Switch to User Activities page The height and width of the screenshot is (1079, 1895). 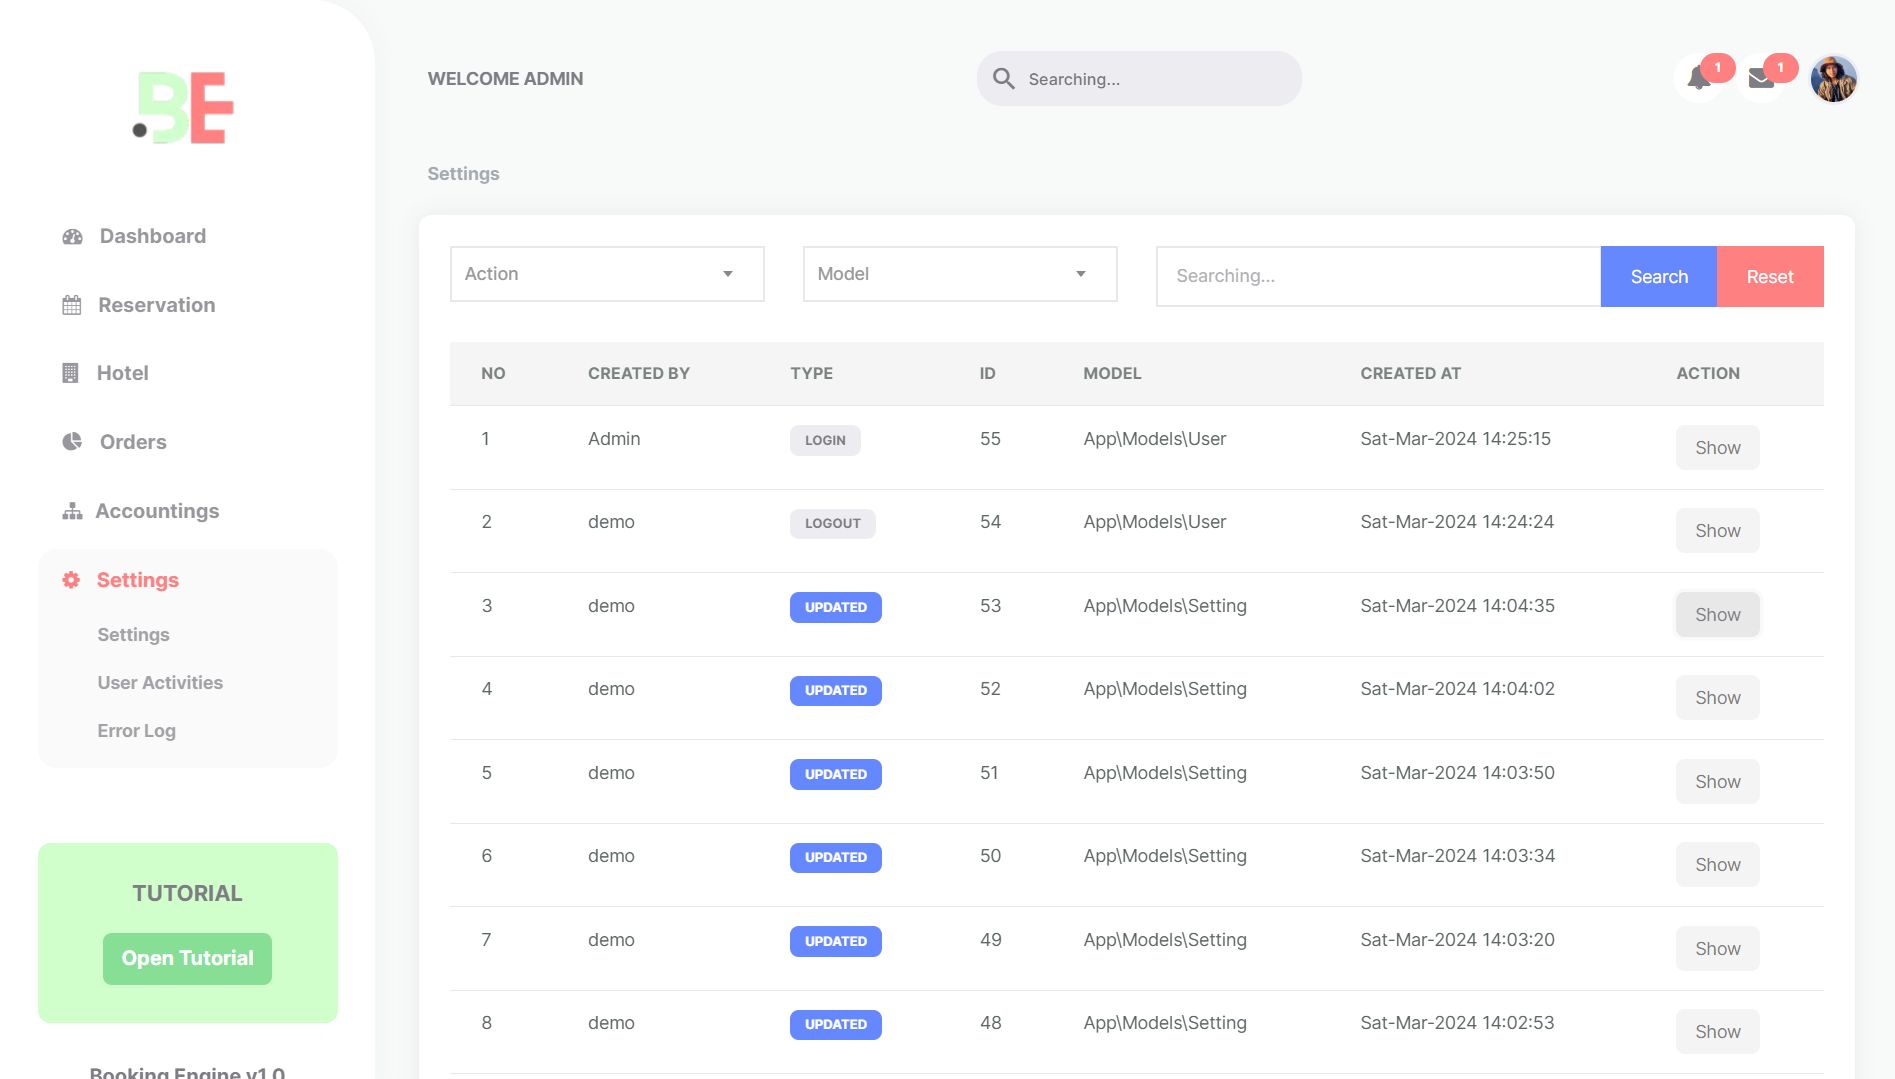pos(159,683)
